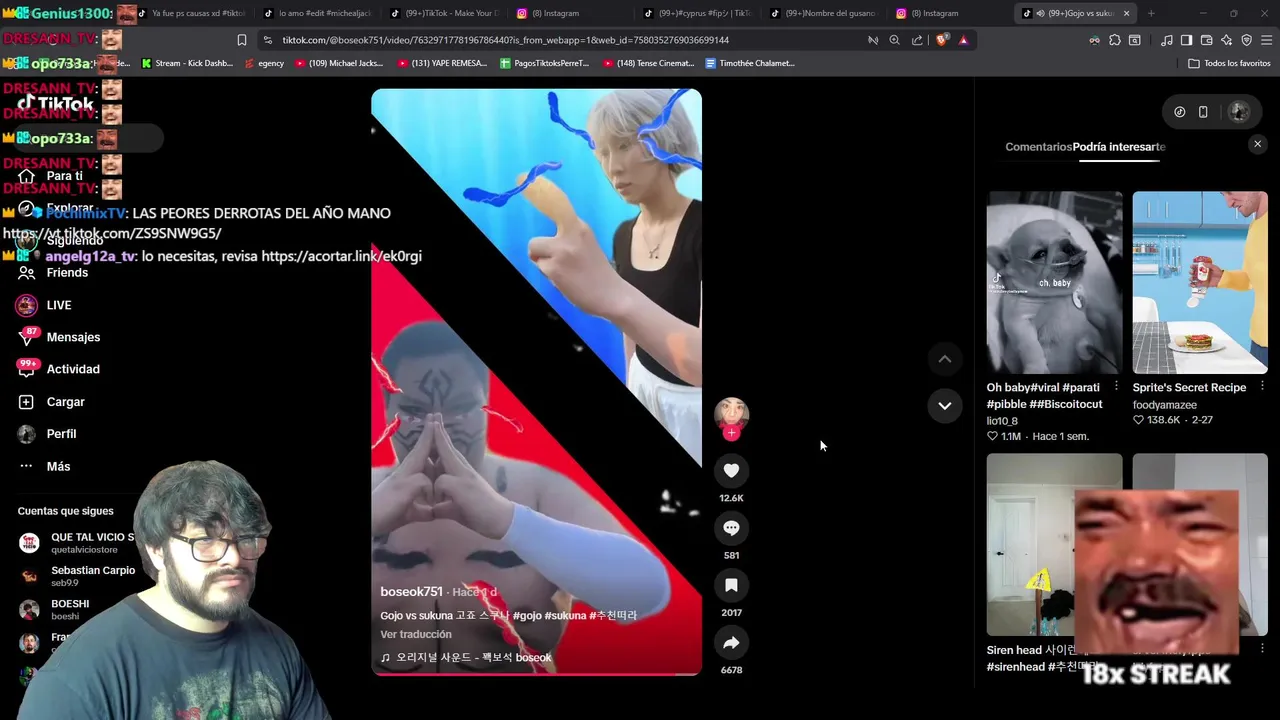This screenshot has height=720, width=1280.
Task: Switch to the Nombre del gusano tab
Action: click(824, 13)
